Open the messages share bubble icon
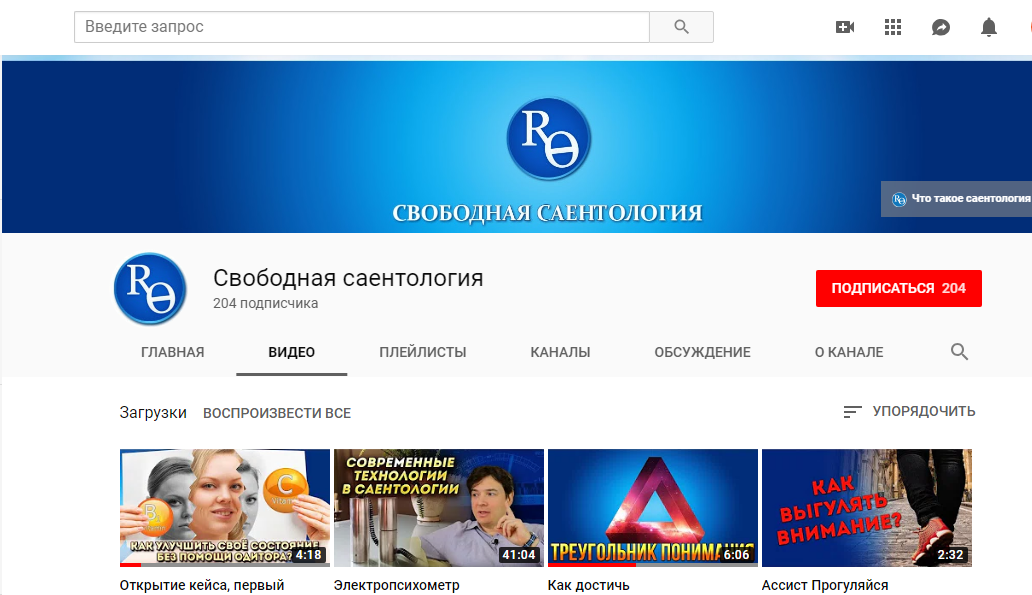1032x595 pixels. 941,27
